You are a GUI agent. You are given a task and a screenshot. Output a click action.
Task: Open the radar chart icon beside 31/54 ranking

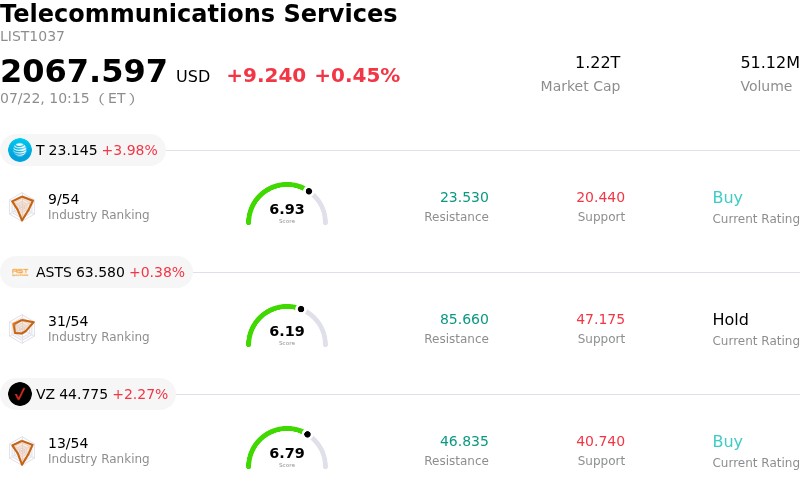pos(22,329)
